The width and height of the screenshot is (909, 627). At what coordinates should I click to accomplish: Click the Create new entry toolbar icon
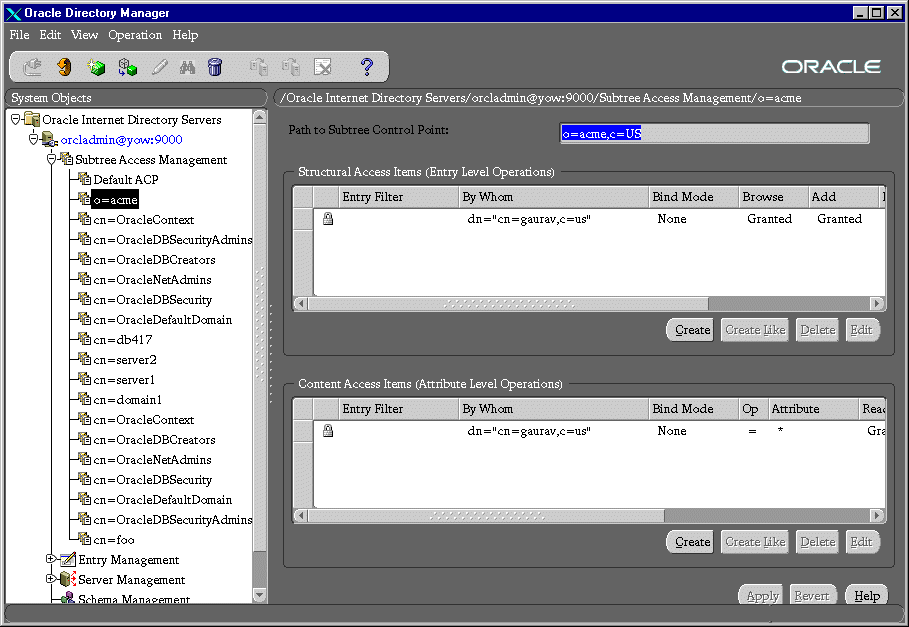pos(96,67)
